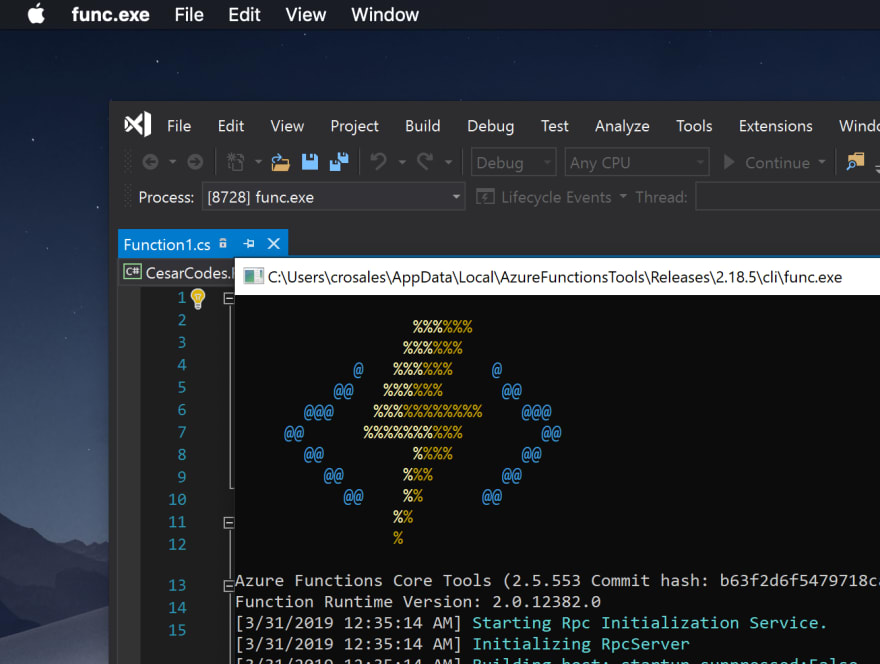This screenshot has width=880, height=664.
Task: Collapse the code block at line 13
Action: click(228, 587)
